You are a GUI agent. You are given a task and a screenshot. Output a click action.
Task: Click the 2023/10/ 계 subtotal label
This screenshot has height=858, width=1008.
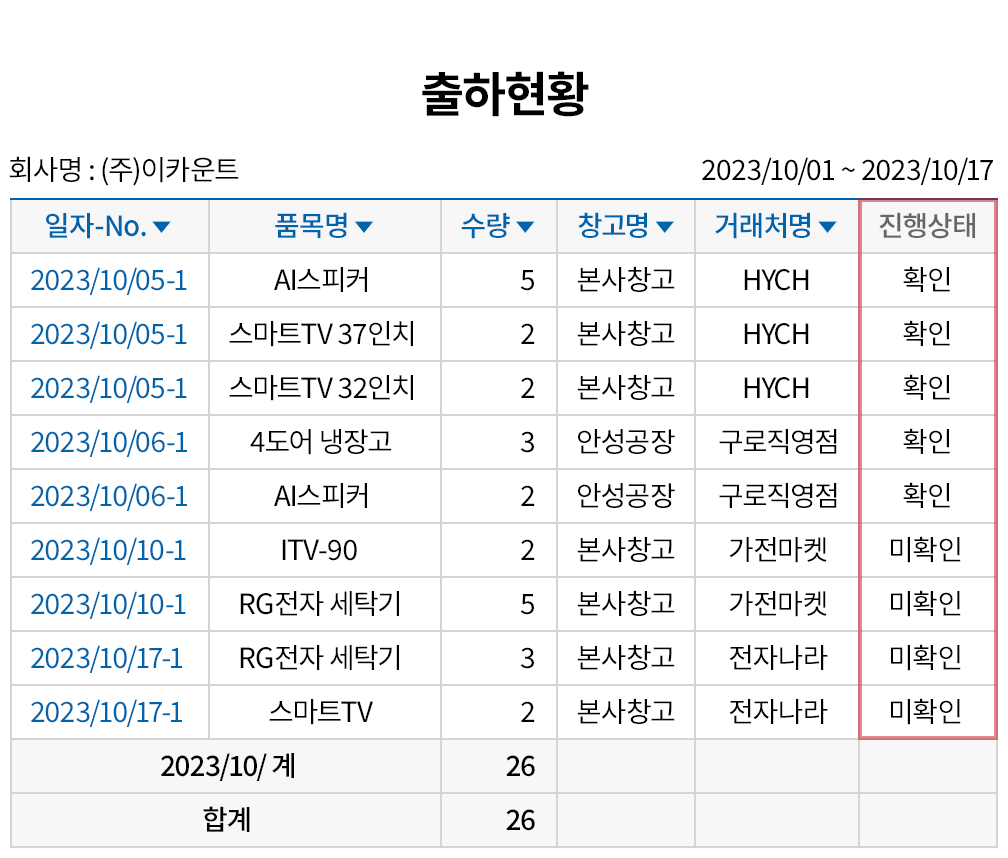tap(226, 767)
